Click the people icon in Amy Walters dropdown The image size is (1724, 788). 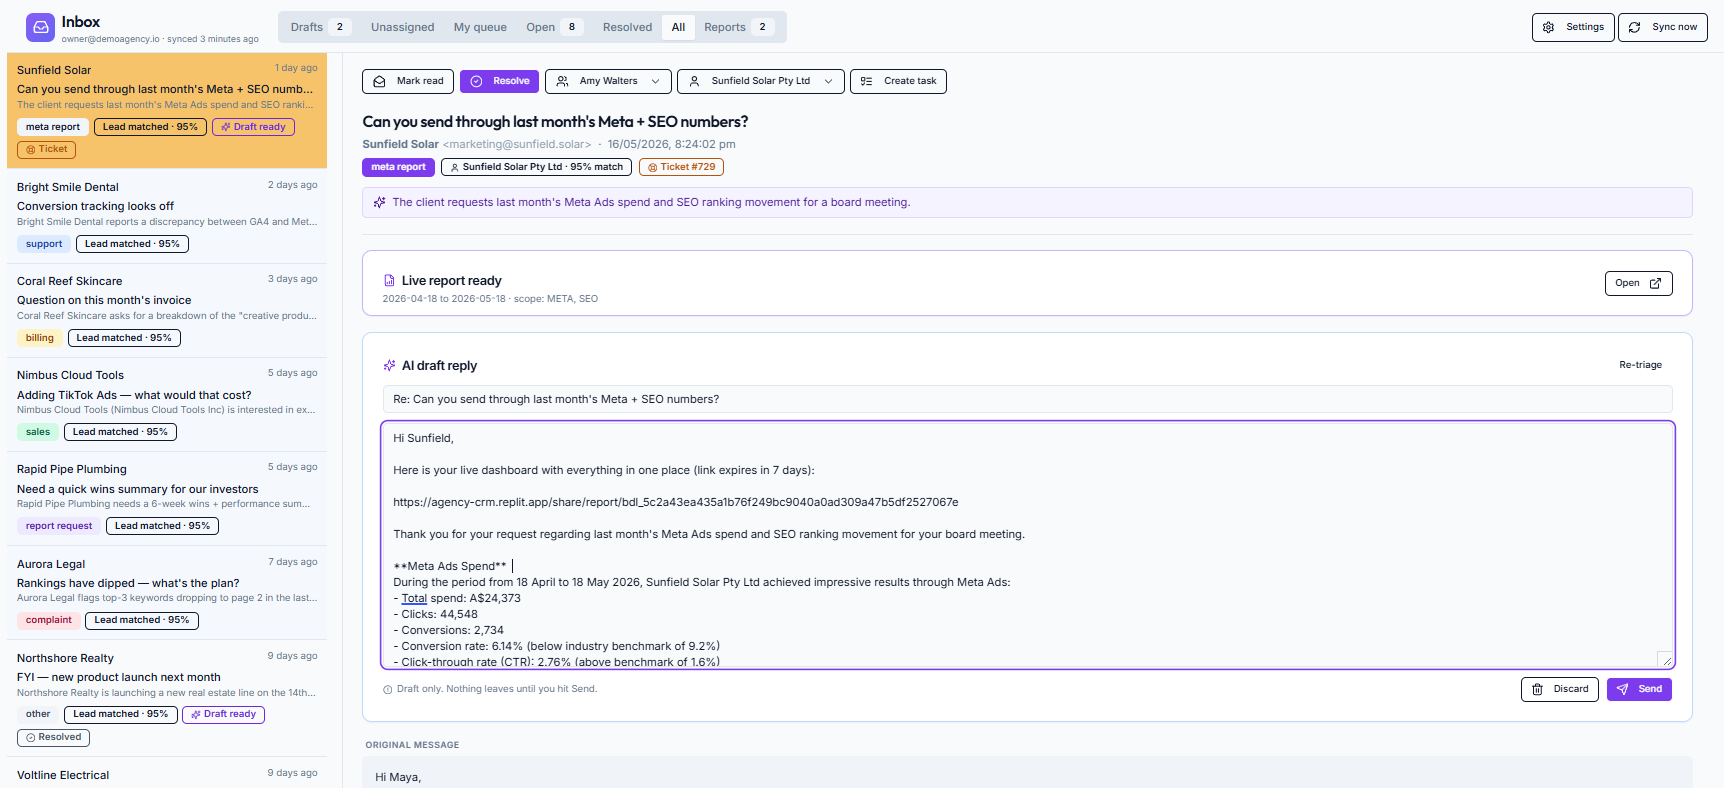[x=563, y=81]
